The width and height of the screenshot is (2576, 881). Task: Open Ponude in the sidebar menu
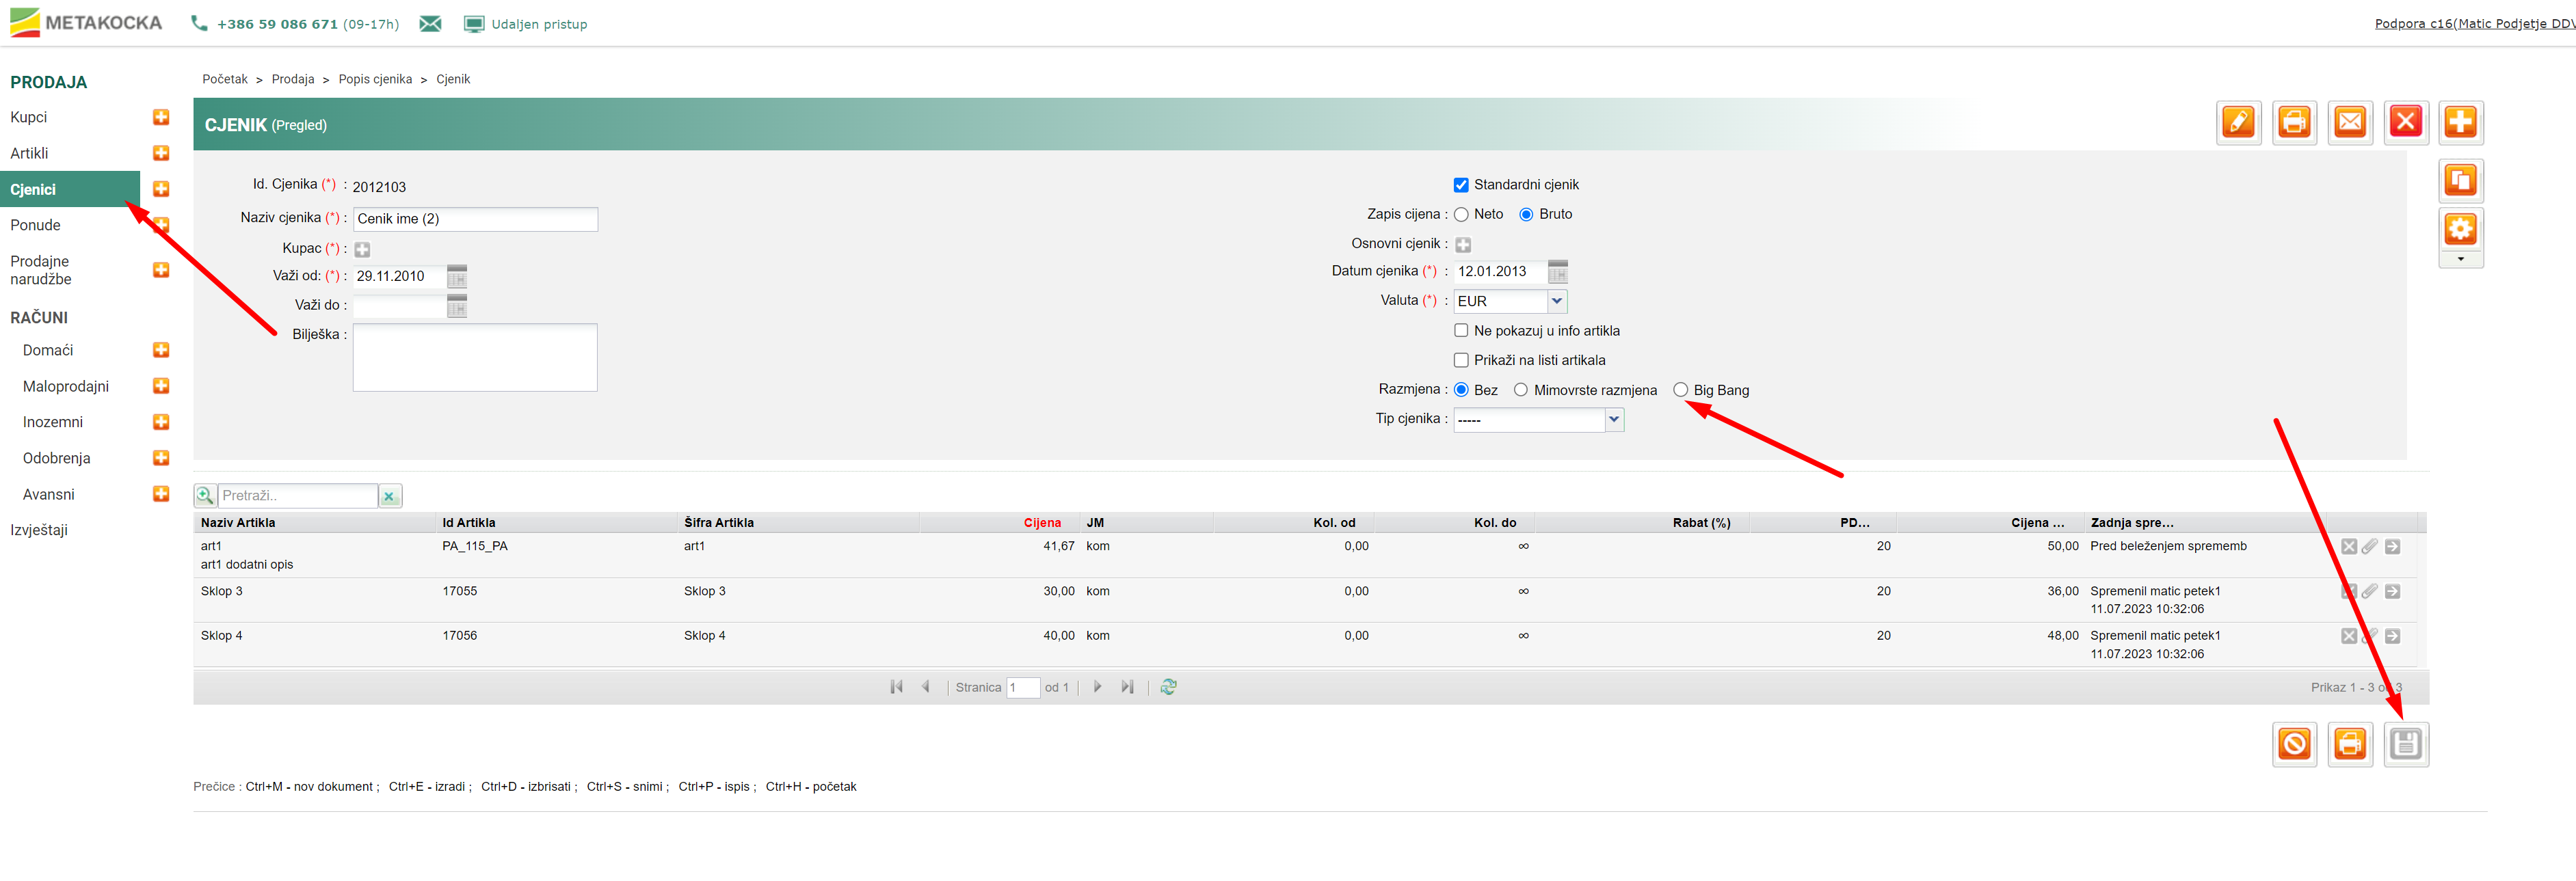coord(36,225)
